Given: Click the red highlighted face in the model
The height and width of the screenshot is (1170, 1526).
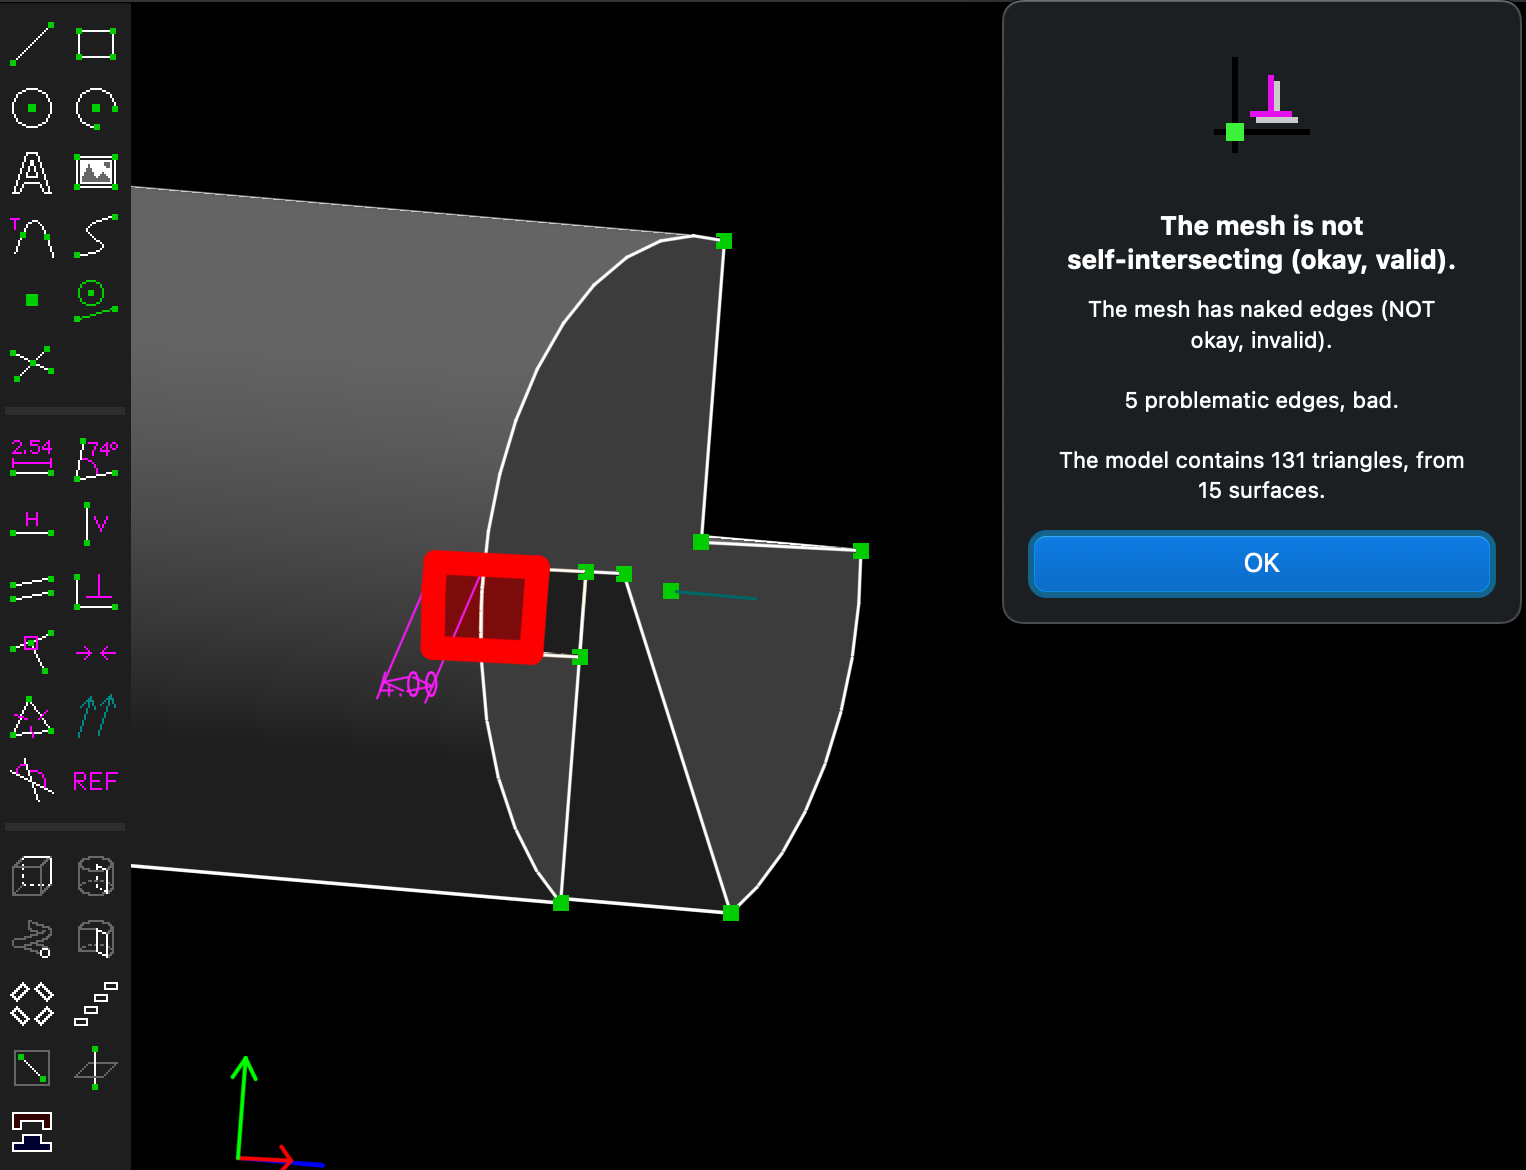Looking at the screenshot, I should tap(485, 607).
